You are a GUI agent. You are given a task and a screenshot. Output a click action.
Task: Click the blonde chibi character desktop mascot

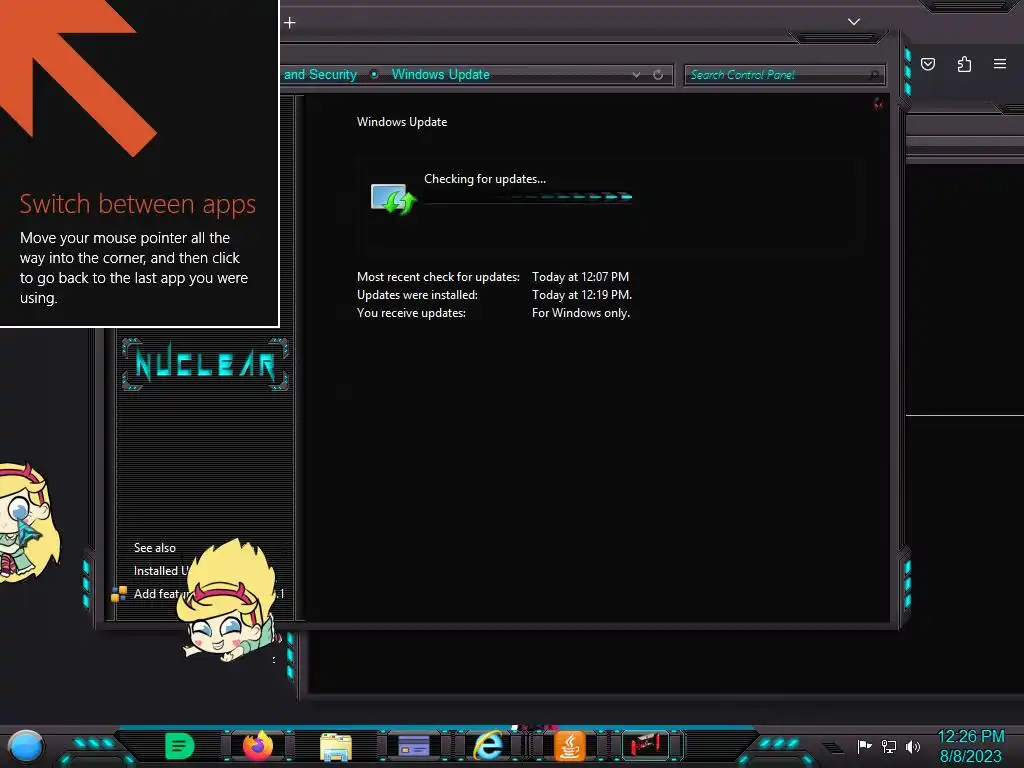[x=229, y=601]
